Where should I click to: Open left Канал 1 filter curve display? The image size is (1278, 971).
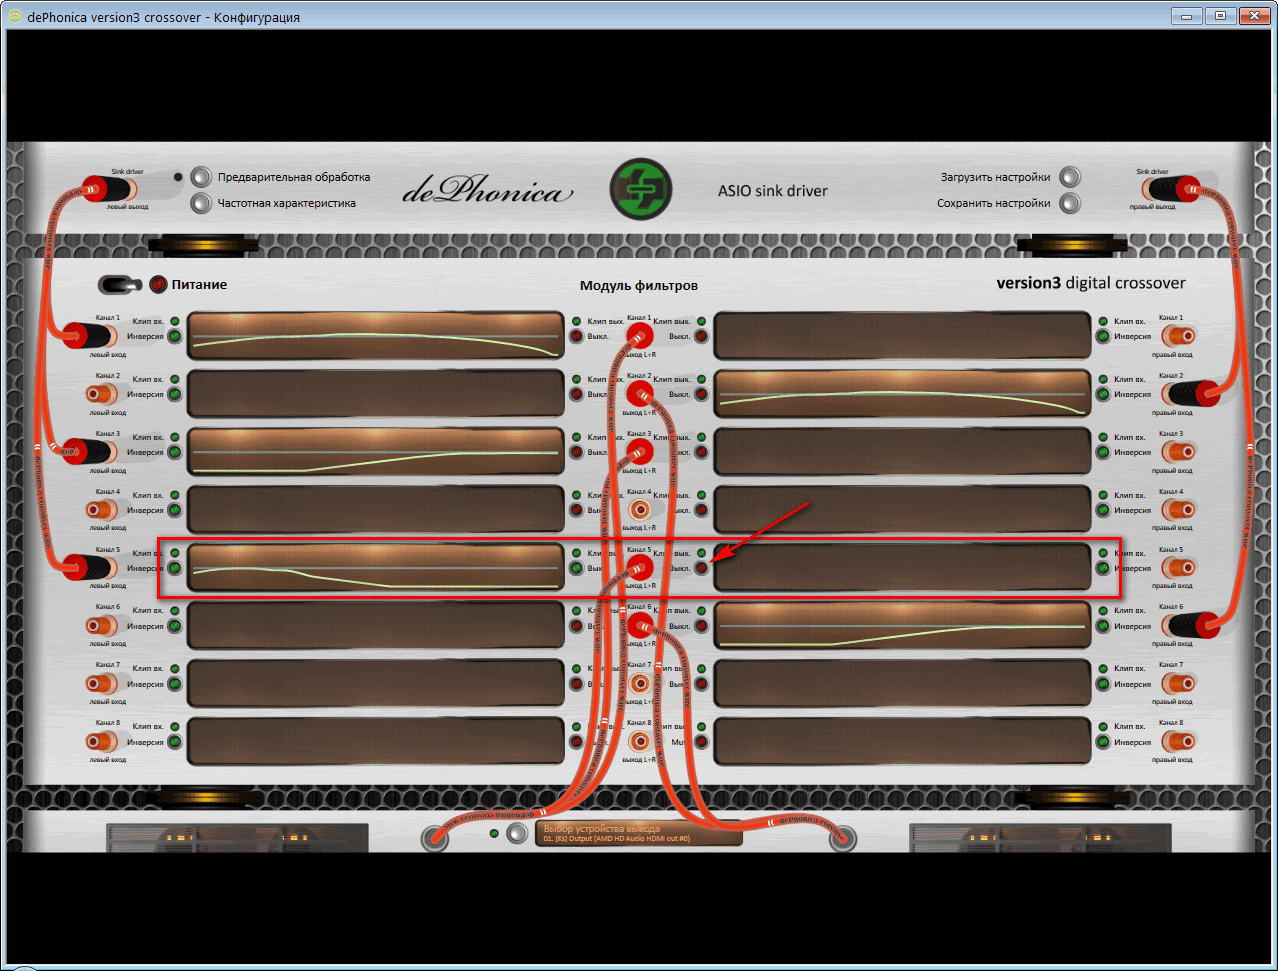[x=376, y=336]
